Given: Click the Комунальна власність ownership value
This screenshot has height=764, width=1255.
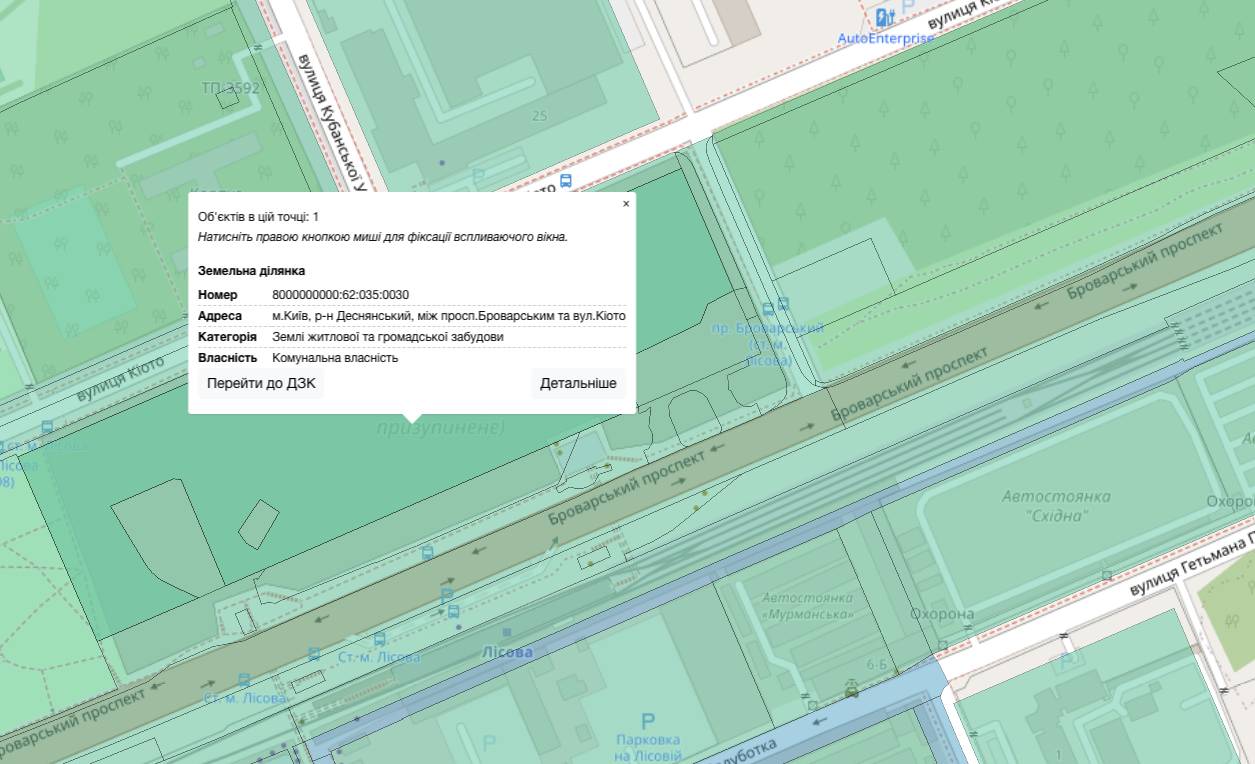Looking at the screenshot, I should 335,358.
